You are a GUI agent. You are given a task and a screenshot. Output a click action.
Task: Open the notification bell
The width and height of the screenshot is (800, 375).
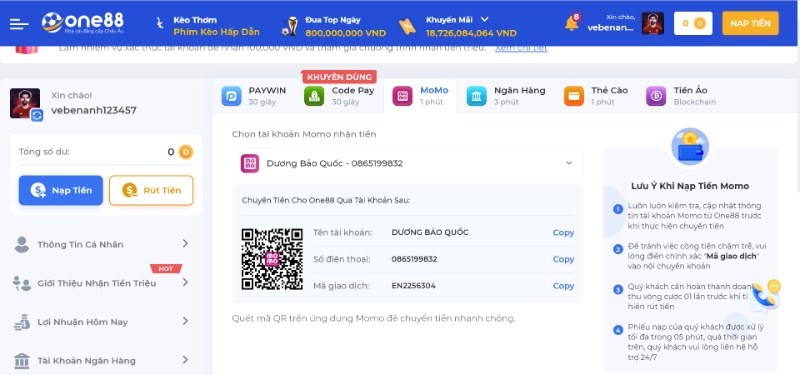pyautogui.click(x=572, y=23)
